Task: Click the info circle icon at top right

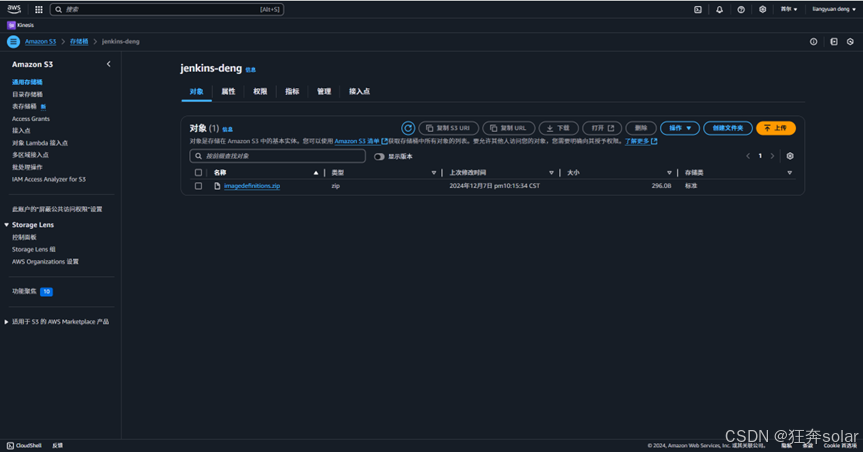Action: pos(813,41)
